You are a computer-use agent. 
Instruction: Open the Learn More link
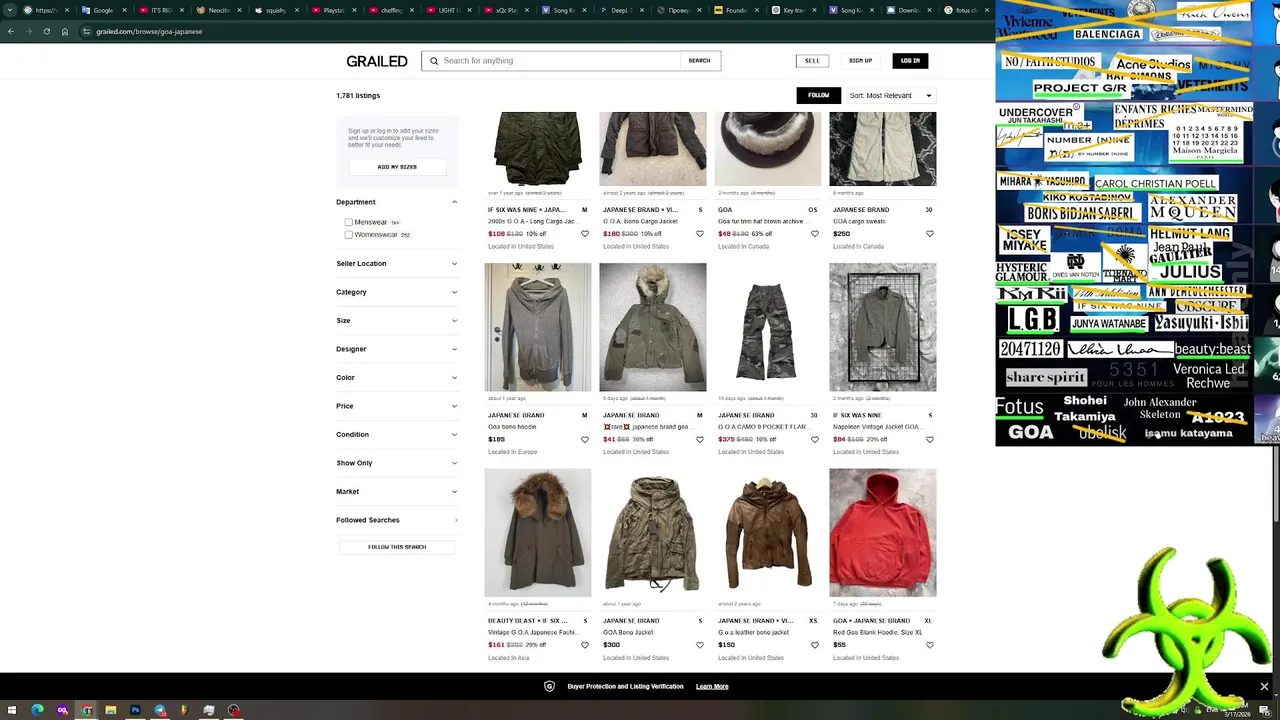click(712, 687)
